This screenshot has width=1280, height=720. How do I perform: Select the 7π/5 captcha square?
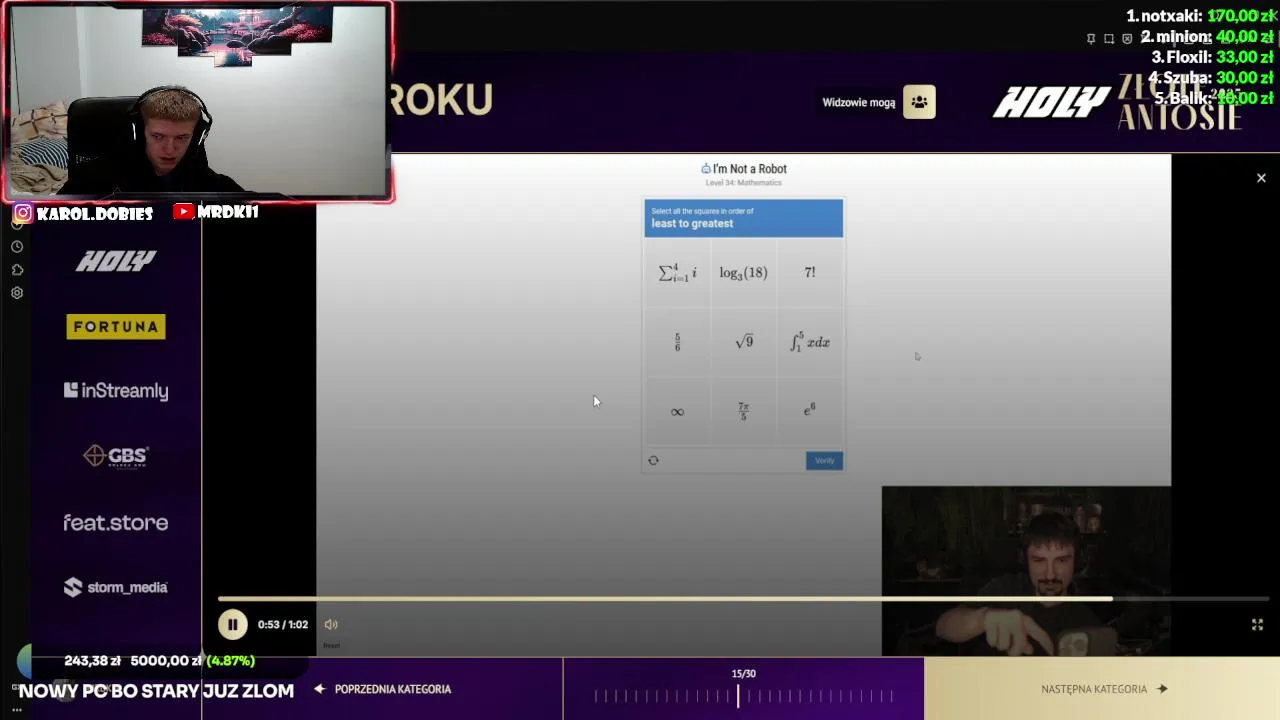coord(743,411)
